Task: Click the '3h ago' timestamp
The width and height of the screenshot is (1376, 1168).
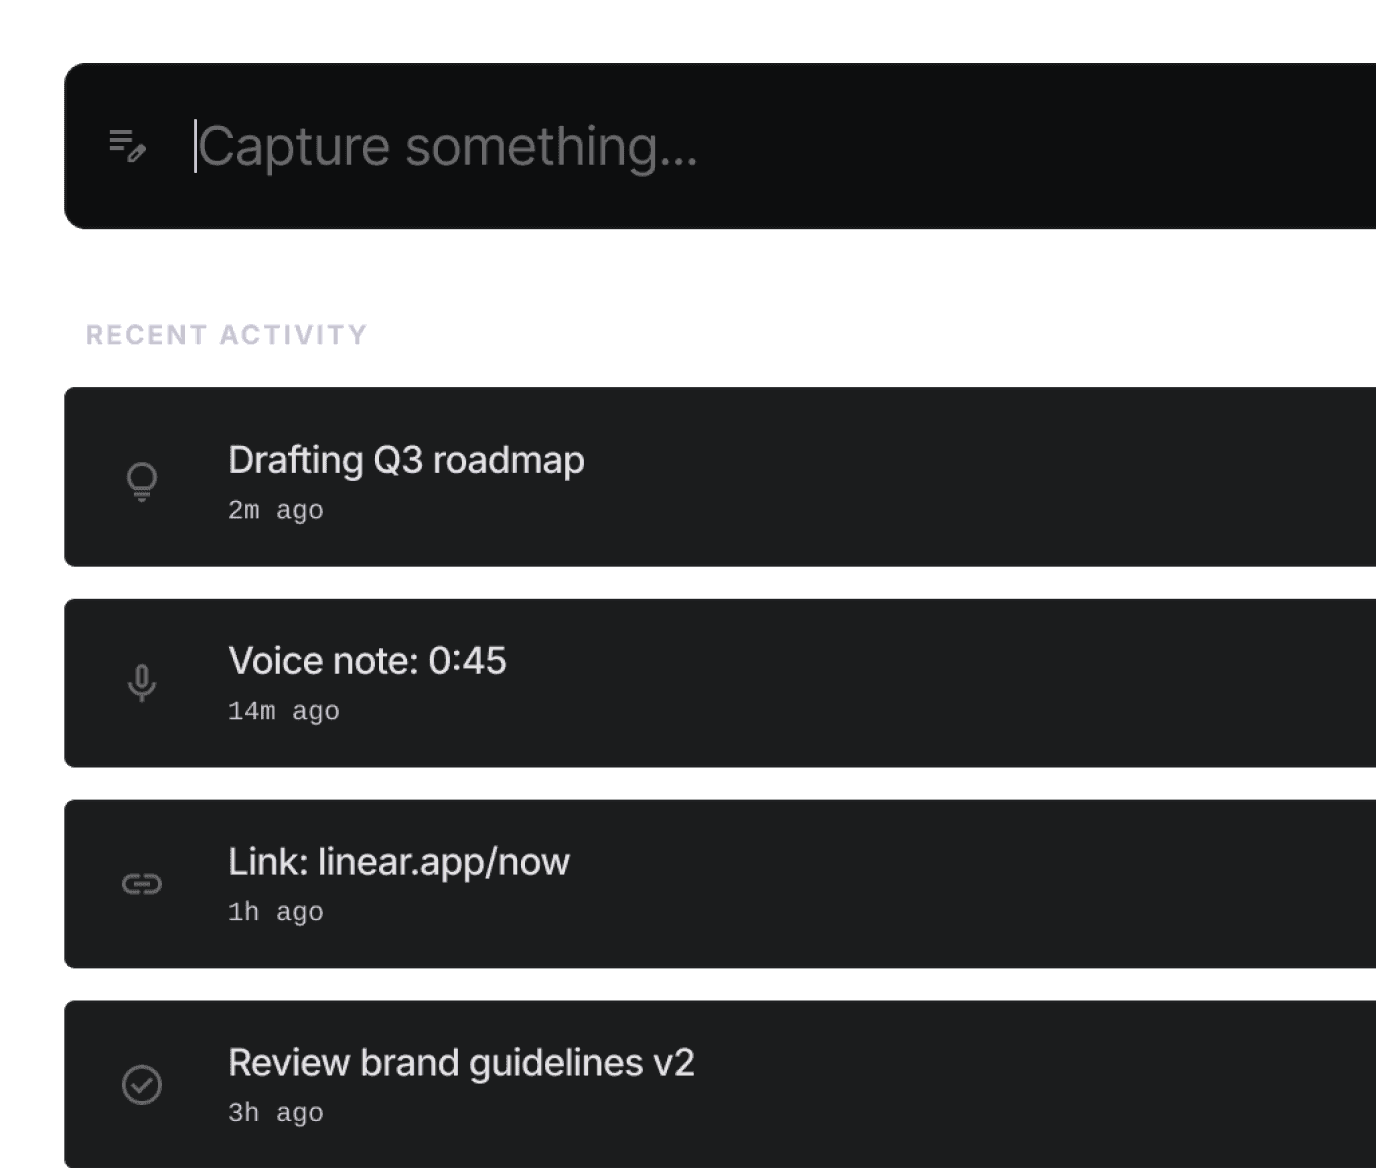Action: [276, 1113]
